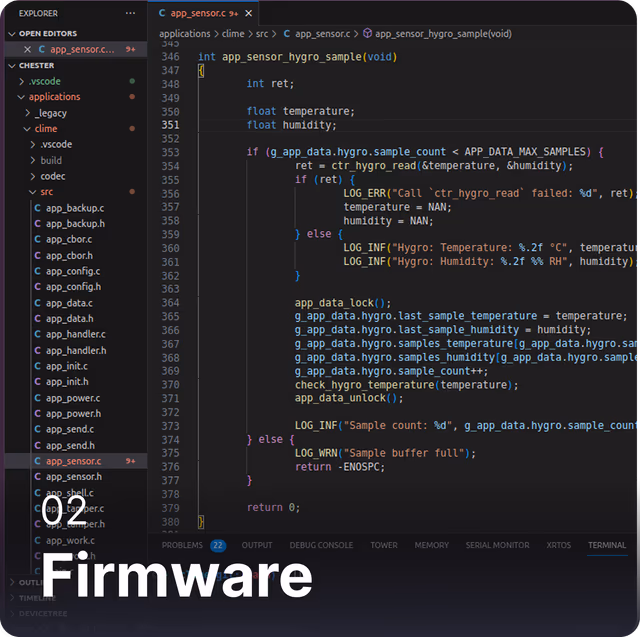Open app_power.c file
Screen dimensions: 640x637
[73, 398]
